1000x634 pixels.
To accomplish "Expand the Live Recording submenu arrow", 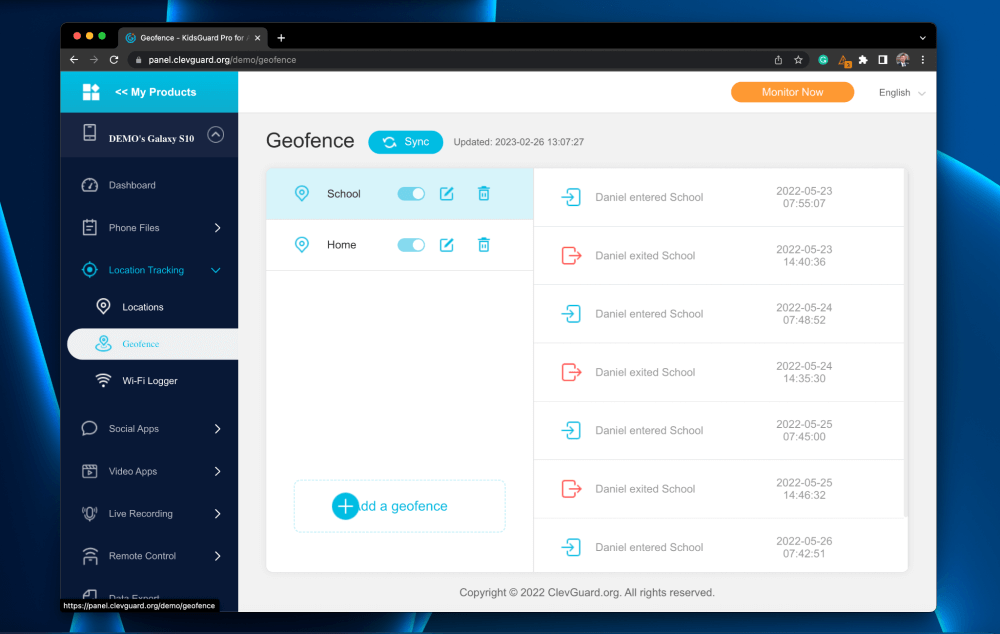I will (217, 513).
